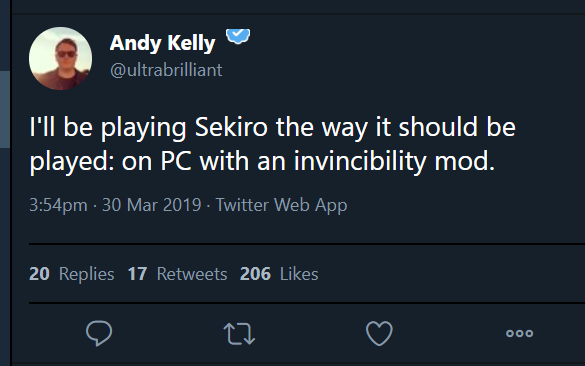Show the 206 Likes list

click(x=279, y=274)
